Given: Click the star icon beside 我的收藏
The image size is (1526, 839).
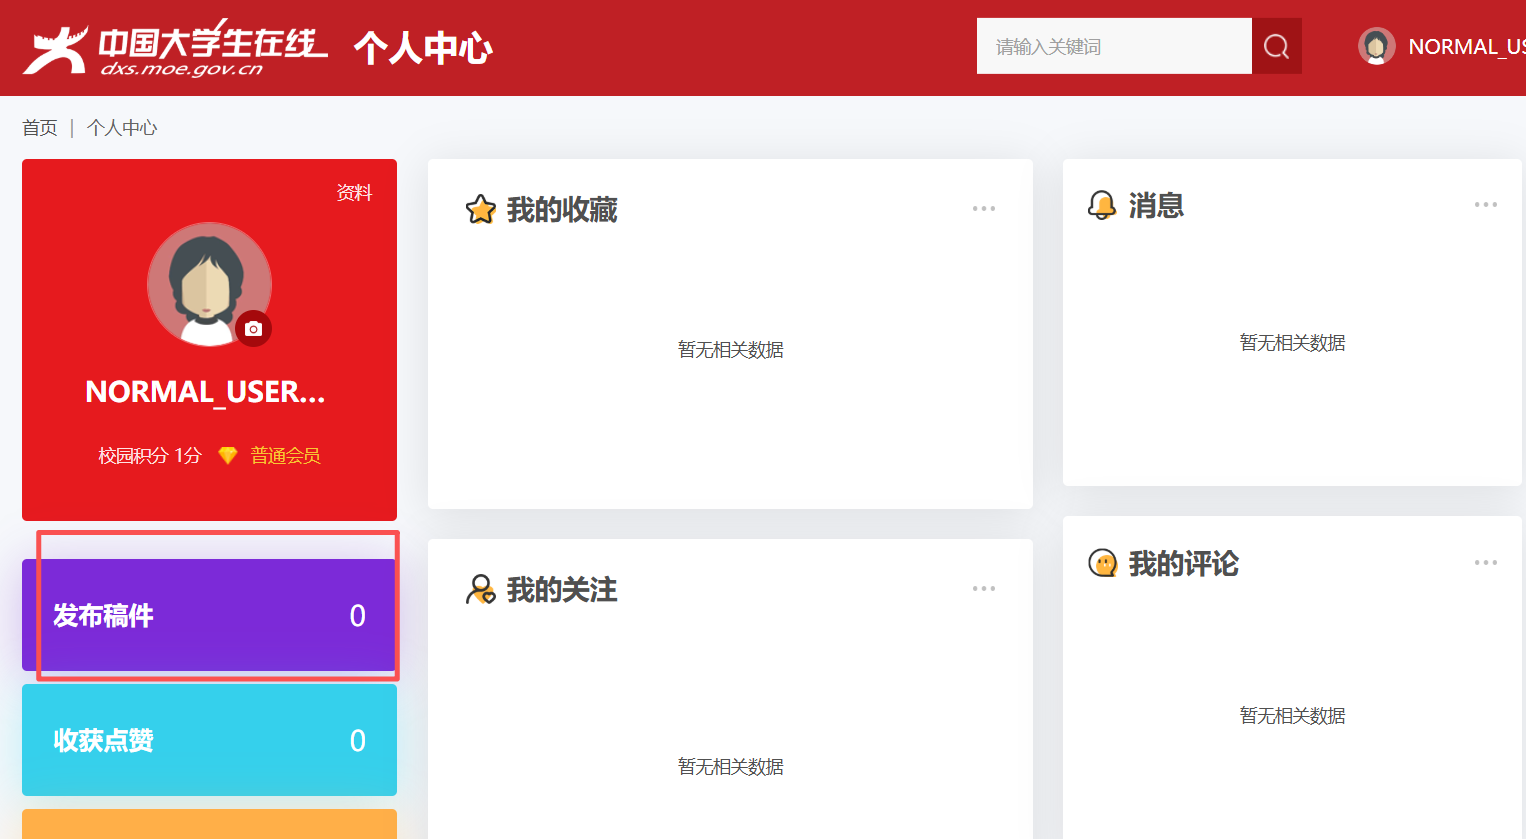Looking at the screenshot, I should (x=481, y=209).
